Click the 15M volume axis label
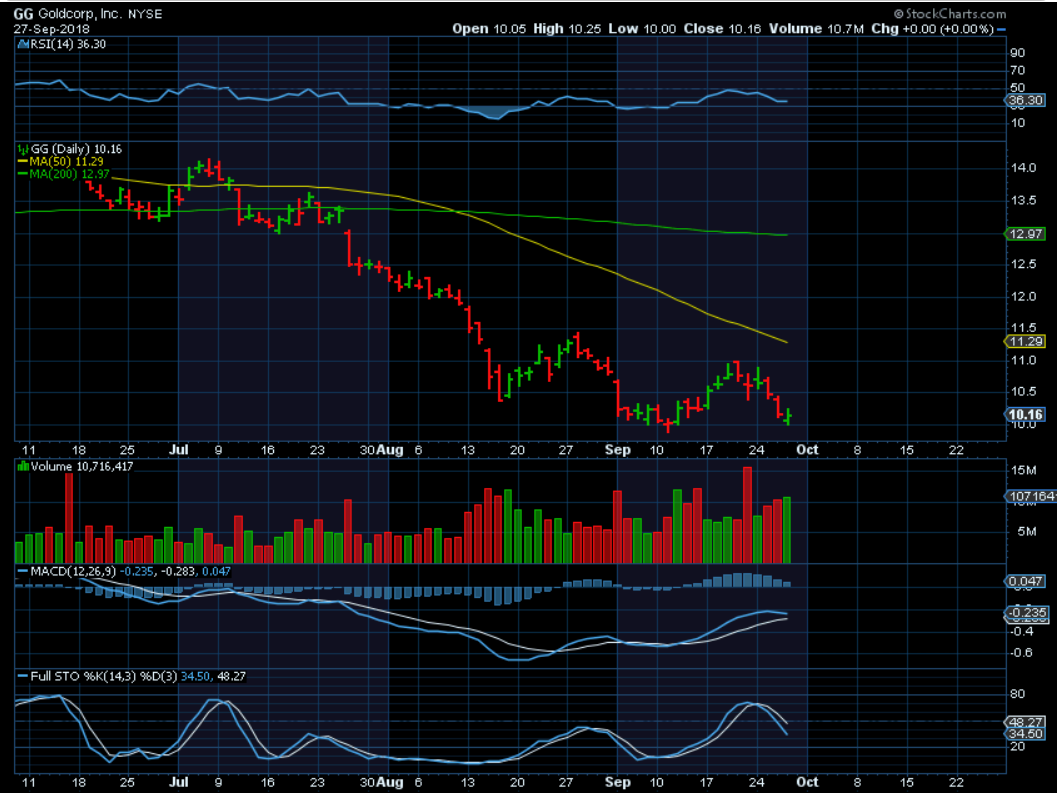 pos(1023,471)
